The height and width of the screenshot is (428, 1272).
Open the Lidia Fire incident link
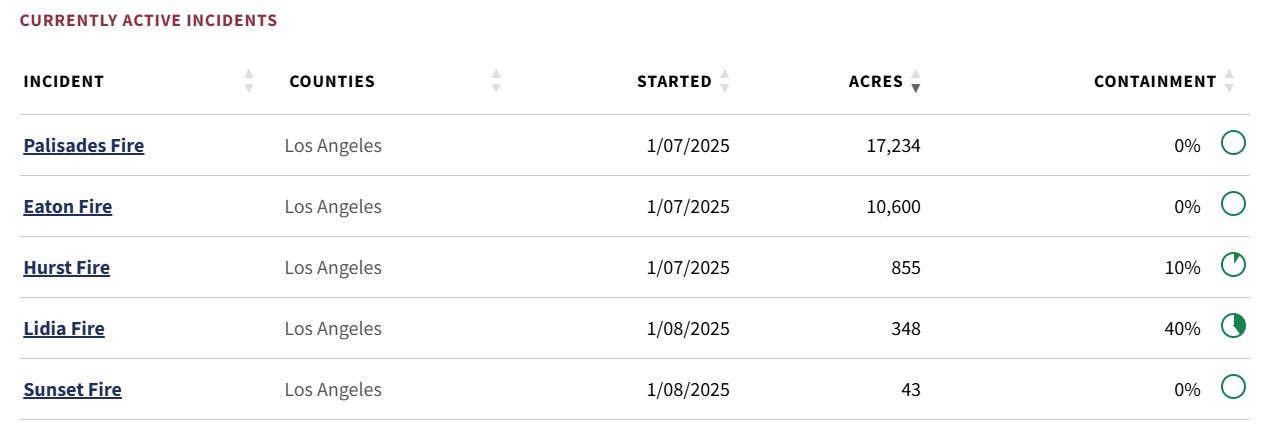click(64, 329)
